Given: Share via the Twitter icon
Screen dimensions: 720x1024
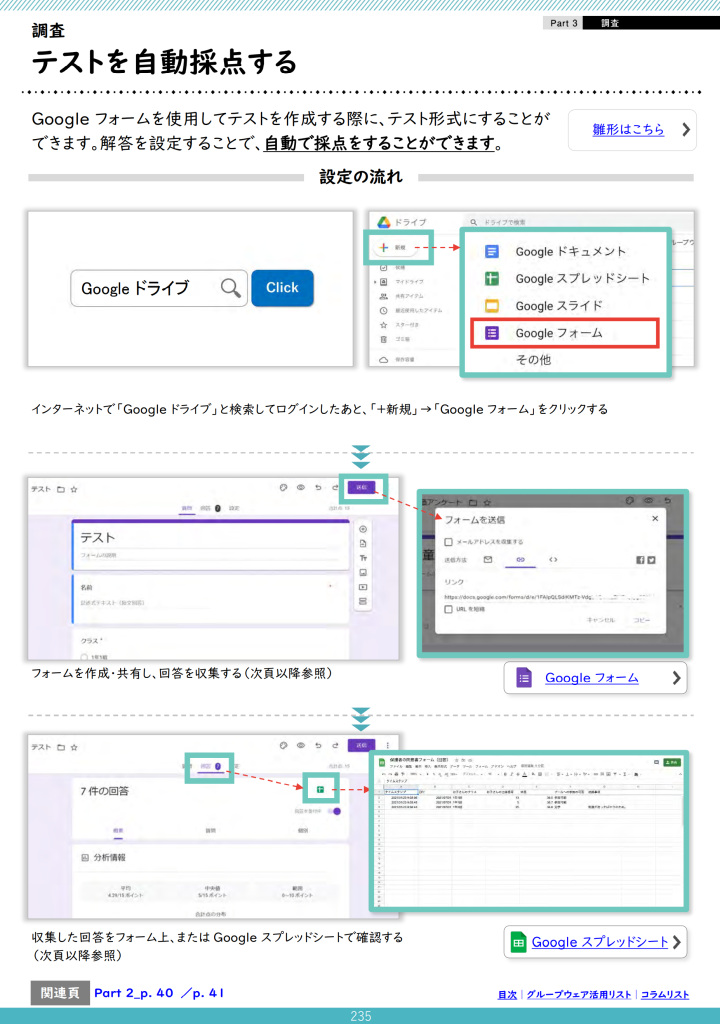Looking at the screenshot, I should coord(651,560).
